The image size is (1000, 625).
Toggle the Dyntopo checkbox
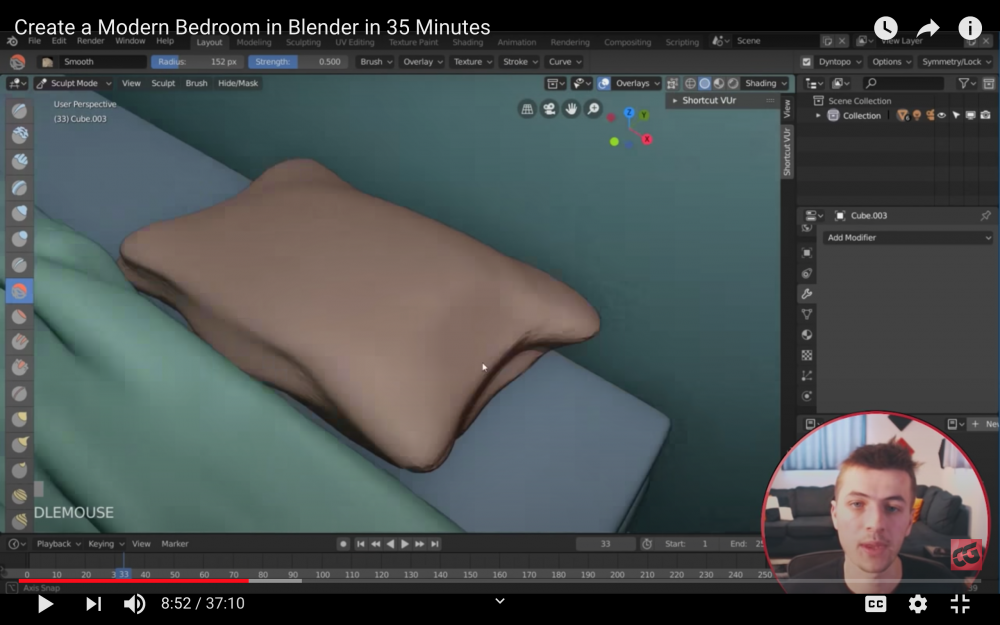coord(807,62)
